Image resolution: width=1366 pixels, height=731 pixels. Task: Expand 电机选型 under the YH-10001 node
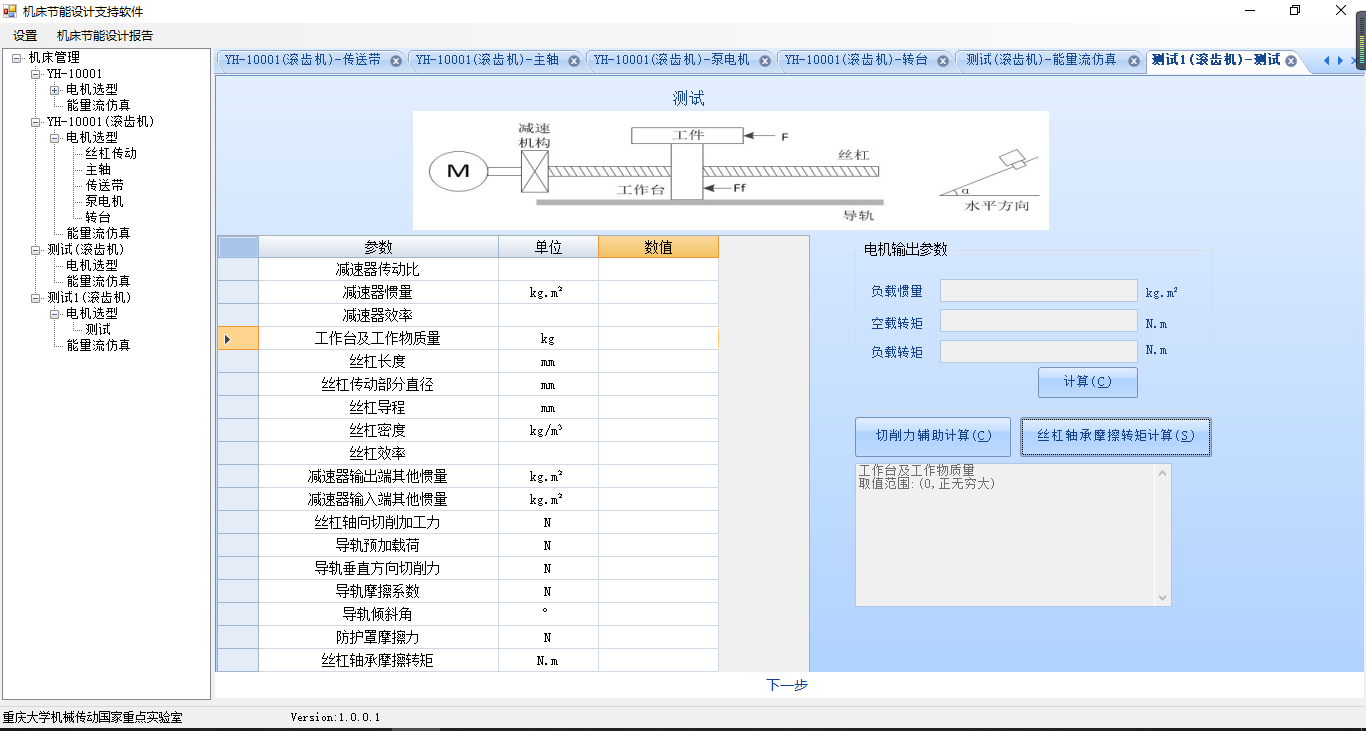[55, 90]
